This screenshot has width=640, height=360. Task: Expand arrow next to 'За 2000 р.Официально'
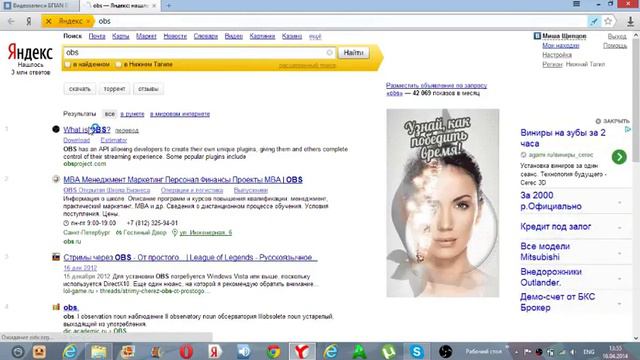(x=620, y=202)
